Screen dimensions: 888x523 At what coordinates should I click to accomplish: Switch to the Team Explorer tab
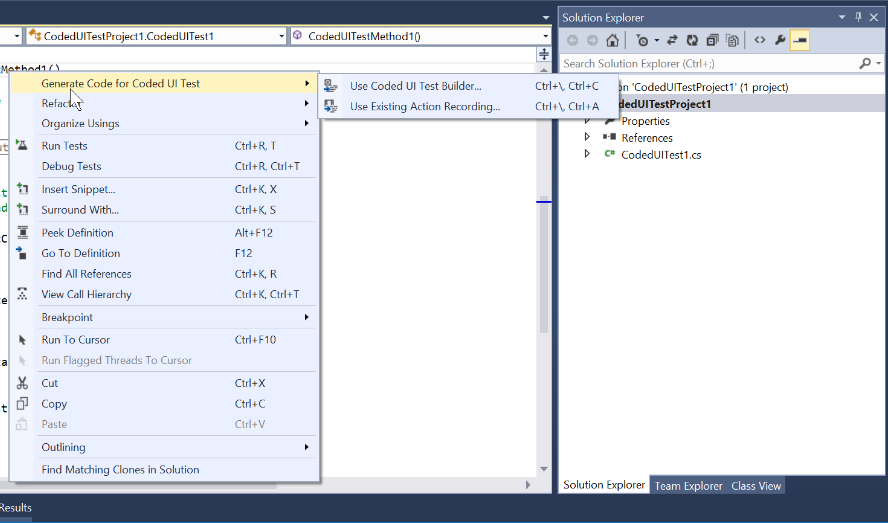point(688,486)
